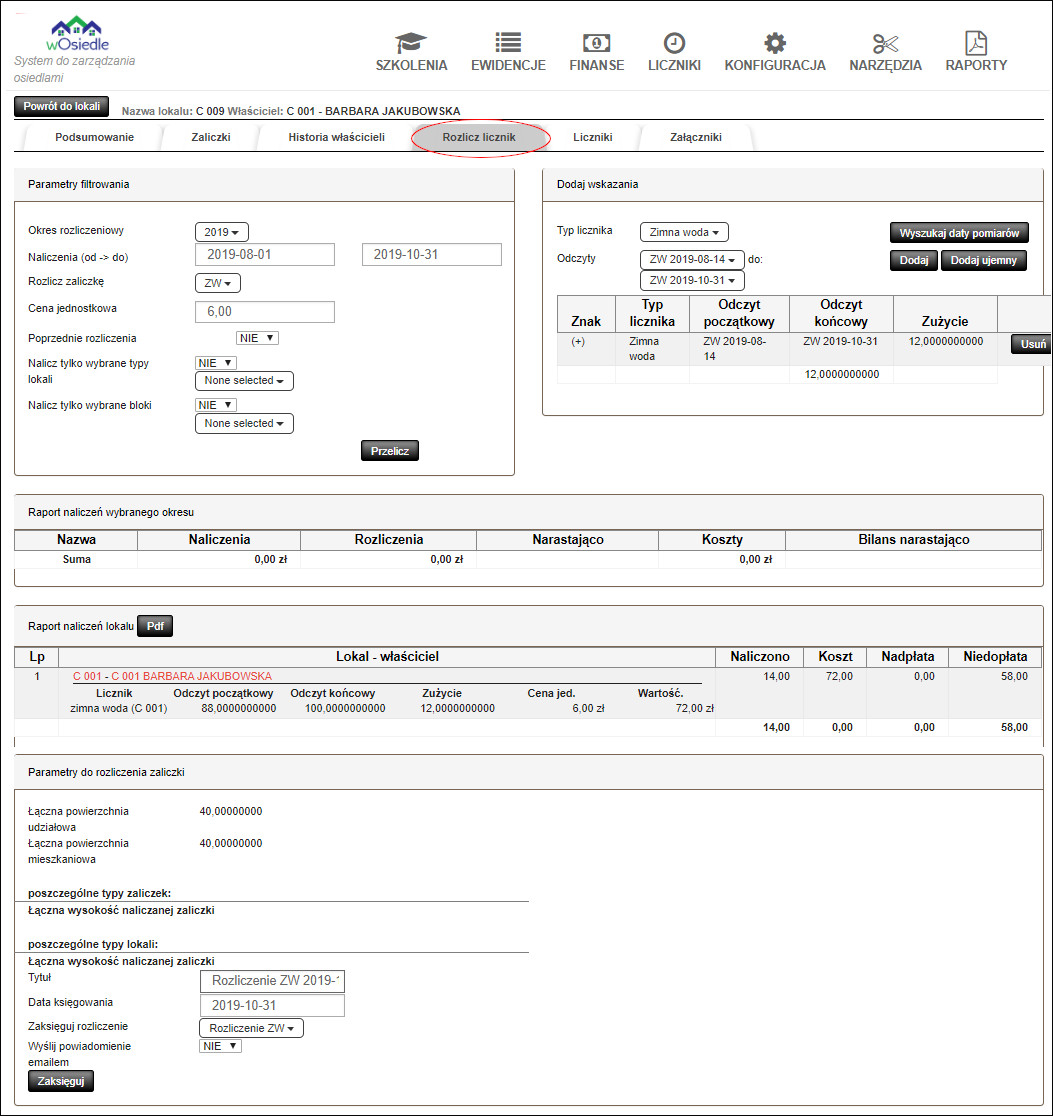Viewport: 1053px width, 1116px height.
Task: Click the zimna woda (C 001) meter name
Action: [x=119, y=709]
